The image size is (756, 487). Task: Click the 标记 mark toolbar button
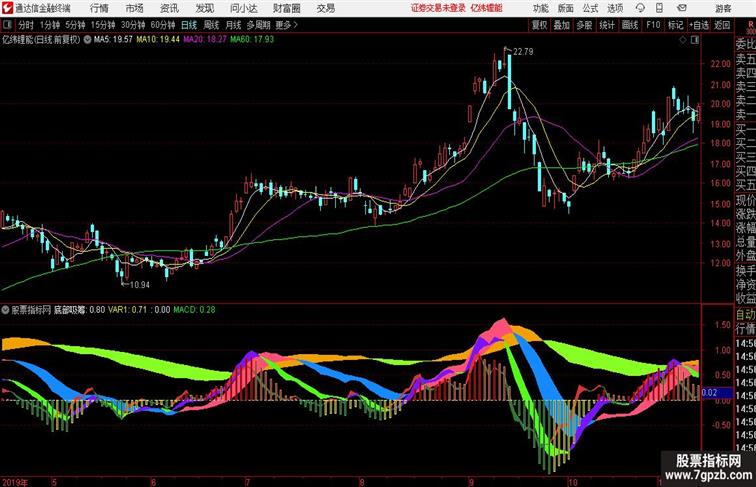click(675, 25)
